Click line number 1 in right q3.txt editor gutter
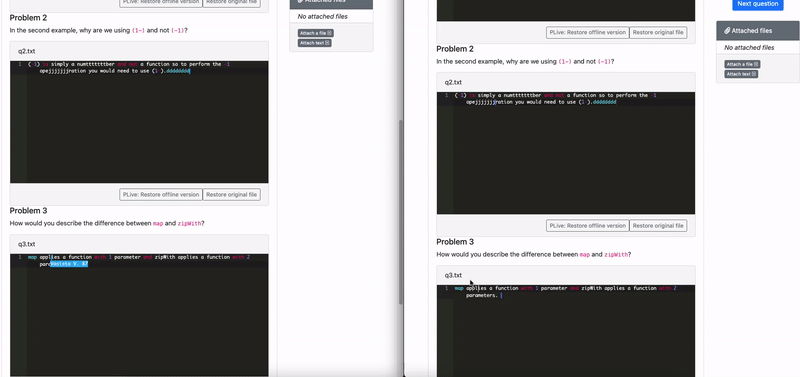The image size is (800, 377). [x=446, y=288]
